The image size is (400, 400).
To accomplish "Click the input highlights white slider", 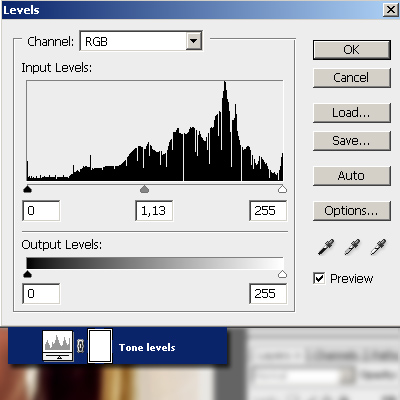I will [282, 190].
